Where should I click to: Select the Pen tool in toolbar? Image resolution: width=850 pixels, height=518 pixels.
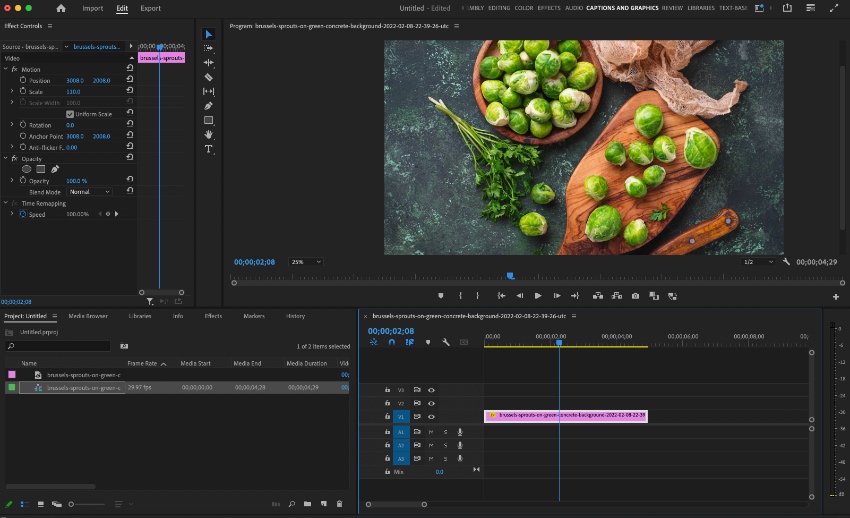(x=209, y=106)
